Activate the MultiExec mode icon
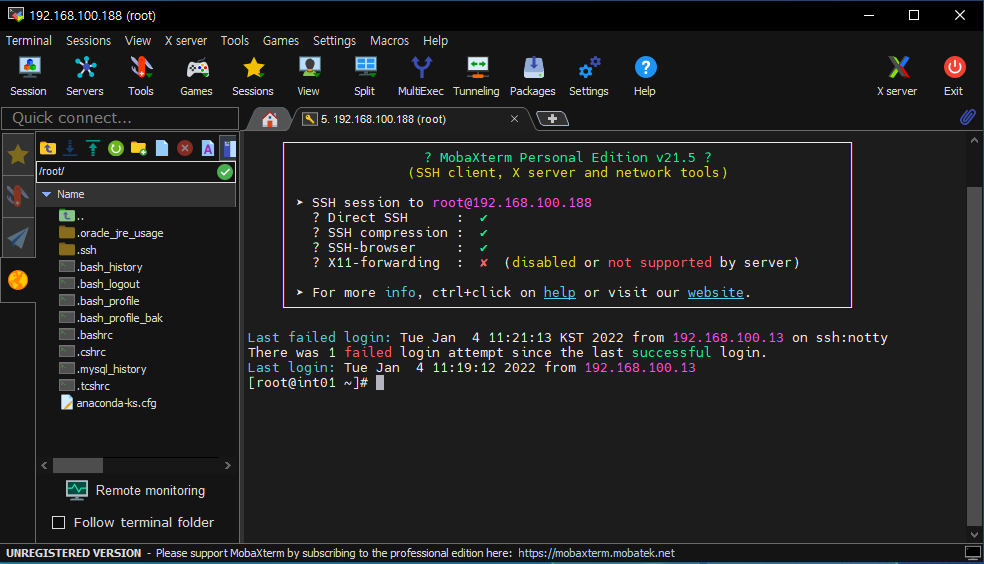This screenshot has width=984, height=564. (420, 77)
